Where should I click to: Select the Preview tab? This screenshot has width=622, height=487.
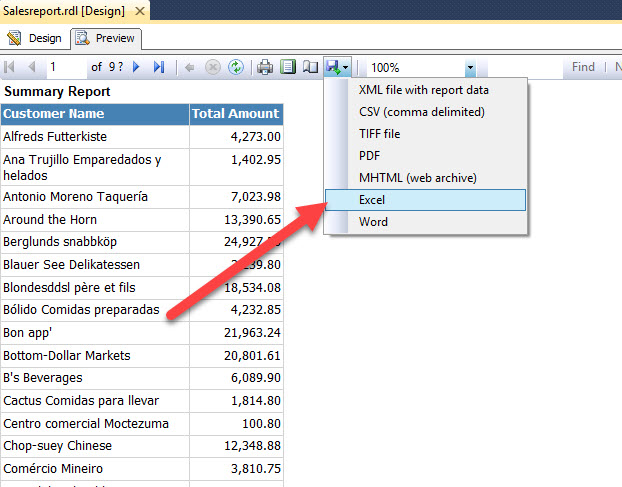(106, 38)
